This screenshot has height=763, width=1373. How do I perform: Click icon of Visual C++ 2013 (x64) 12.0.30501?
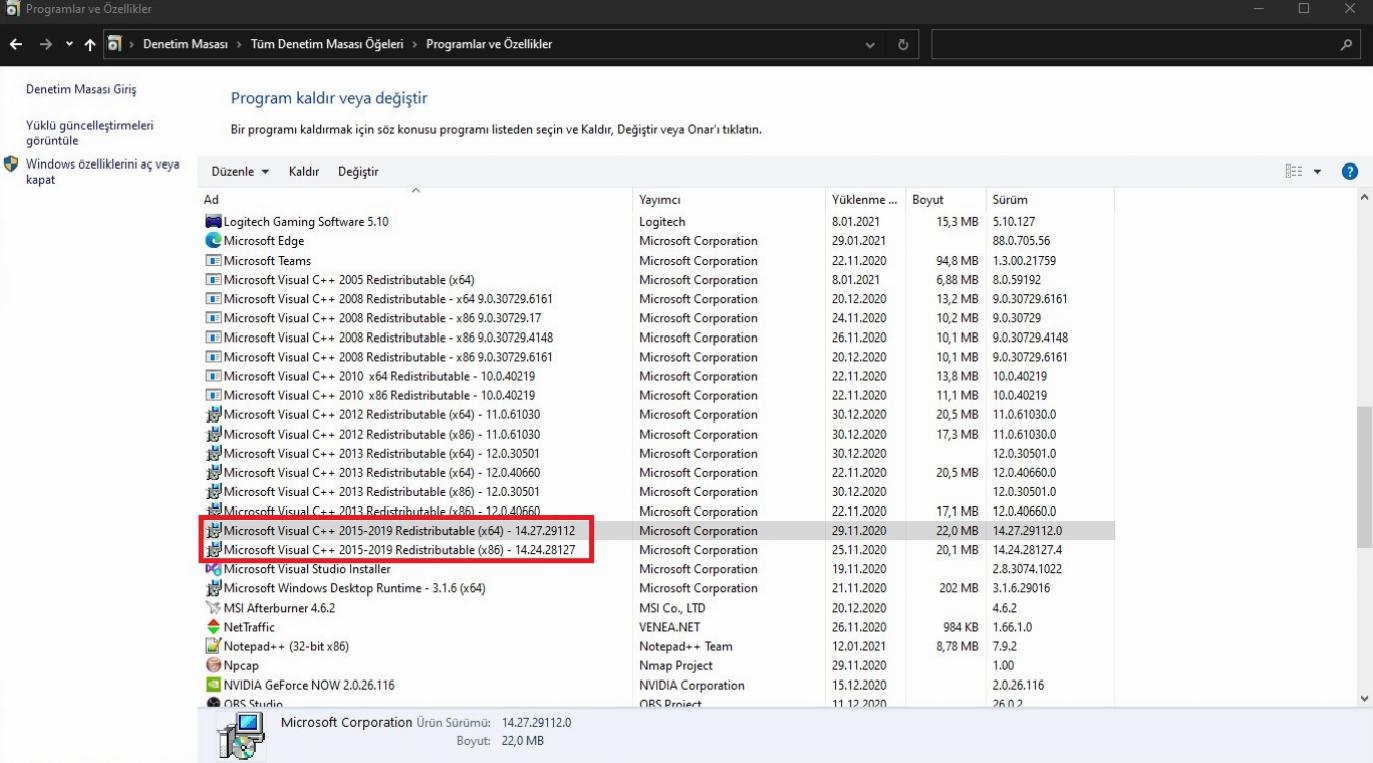tap(213, 454)
